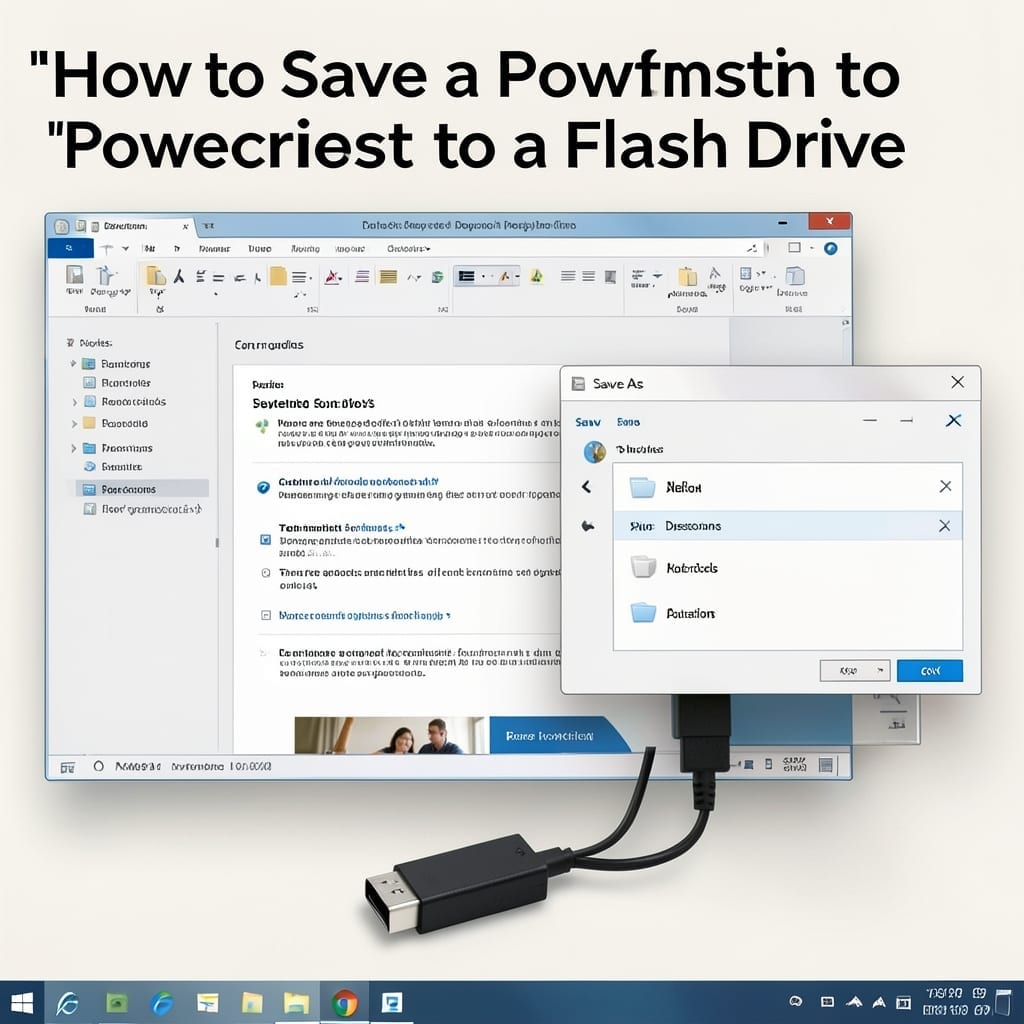Switch to the 'Saus' tab in Save As
The image size is (1024, 1024).
628,423
